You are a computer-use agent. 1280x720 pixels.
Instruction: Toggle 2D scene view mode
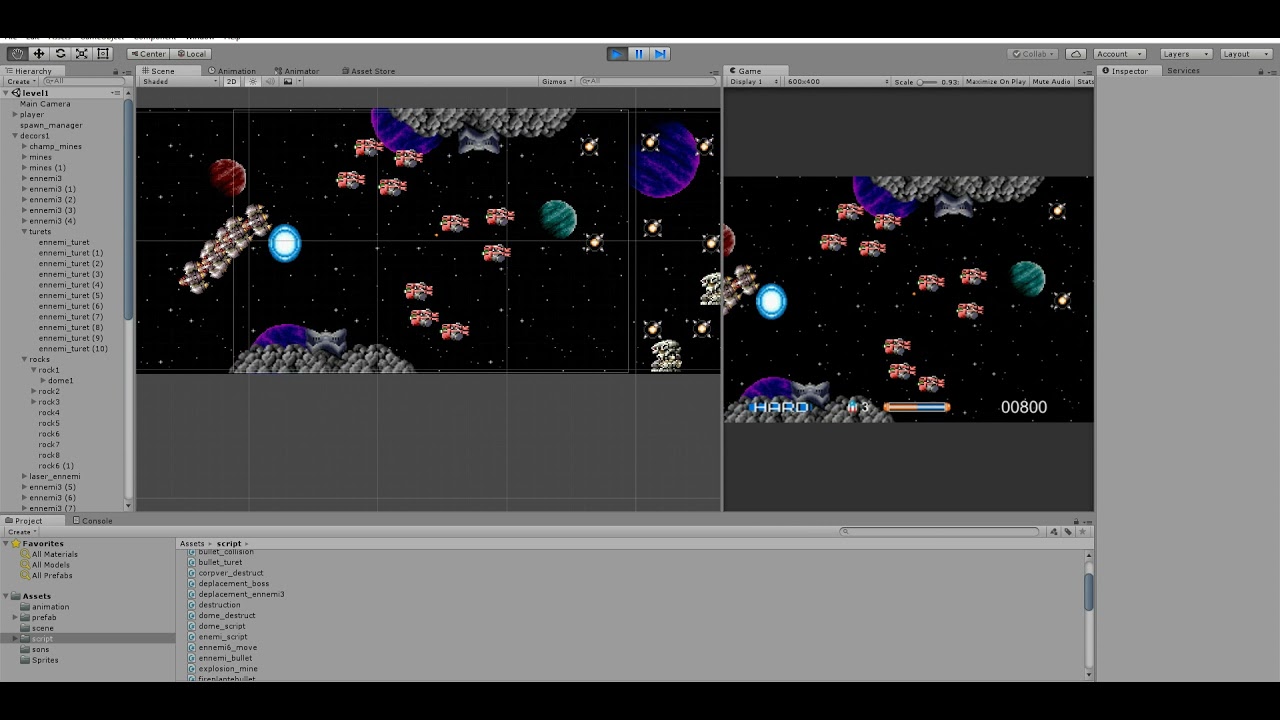pyautogui.click(x=232, y=82)
